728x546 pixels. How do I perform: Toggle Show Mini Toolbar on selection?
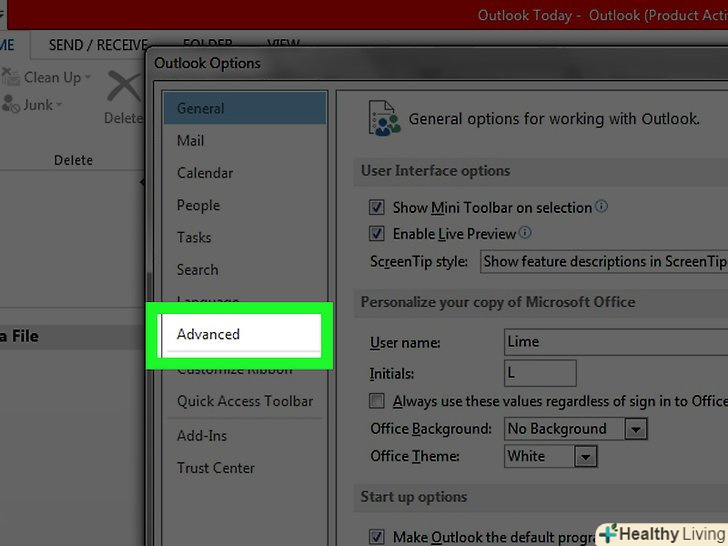pos(377,207)
